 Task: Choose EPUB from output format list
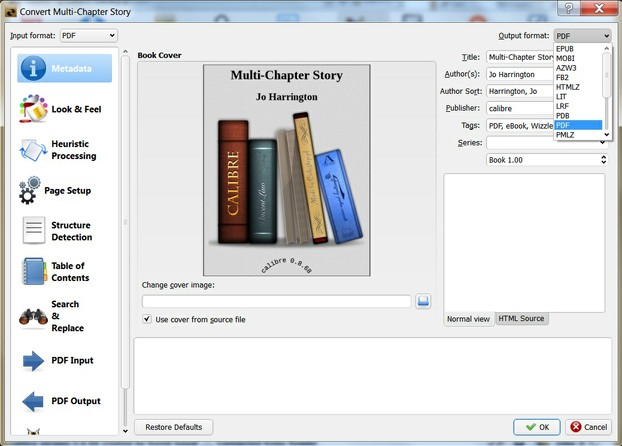578,49
